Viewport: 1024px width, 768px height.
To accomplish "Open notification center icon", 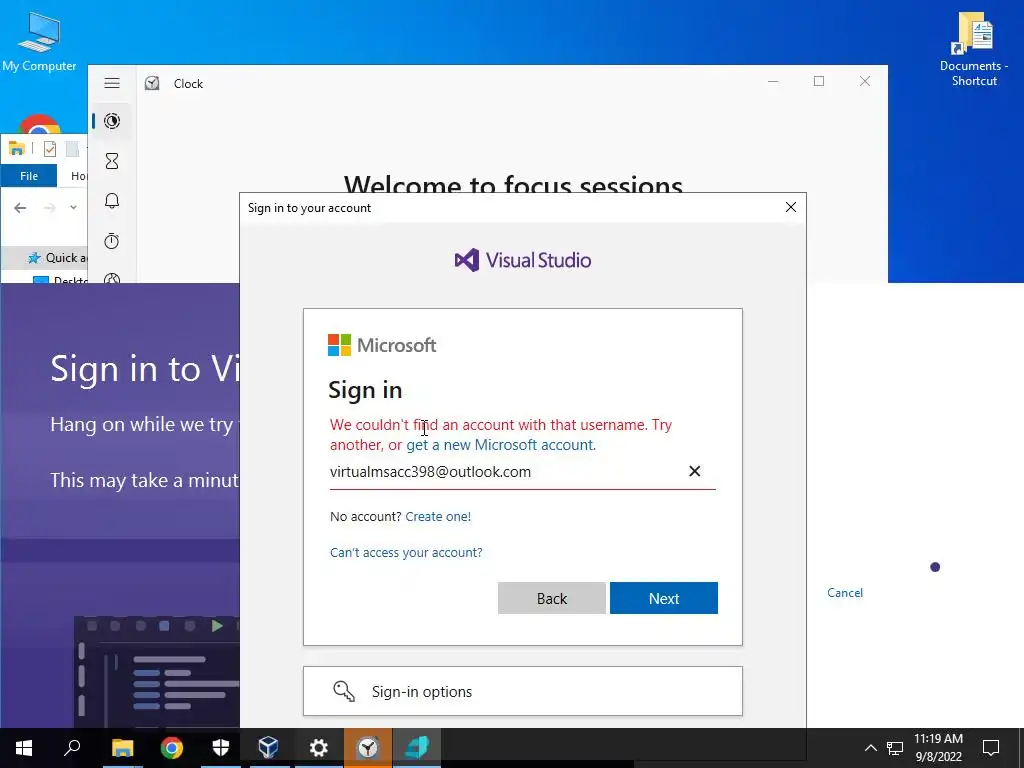I will point(991,748).
